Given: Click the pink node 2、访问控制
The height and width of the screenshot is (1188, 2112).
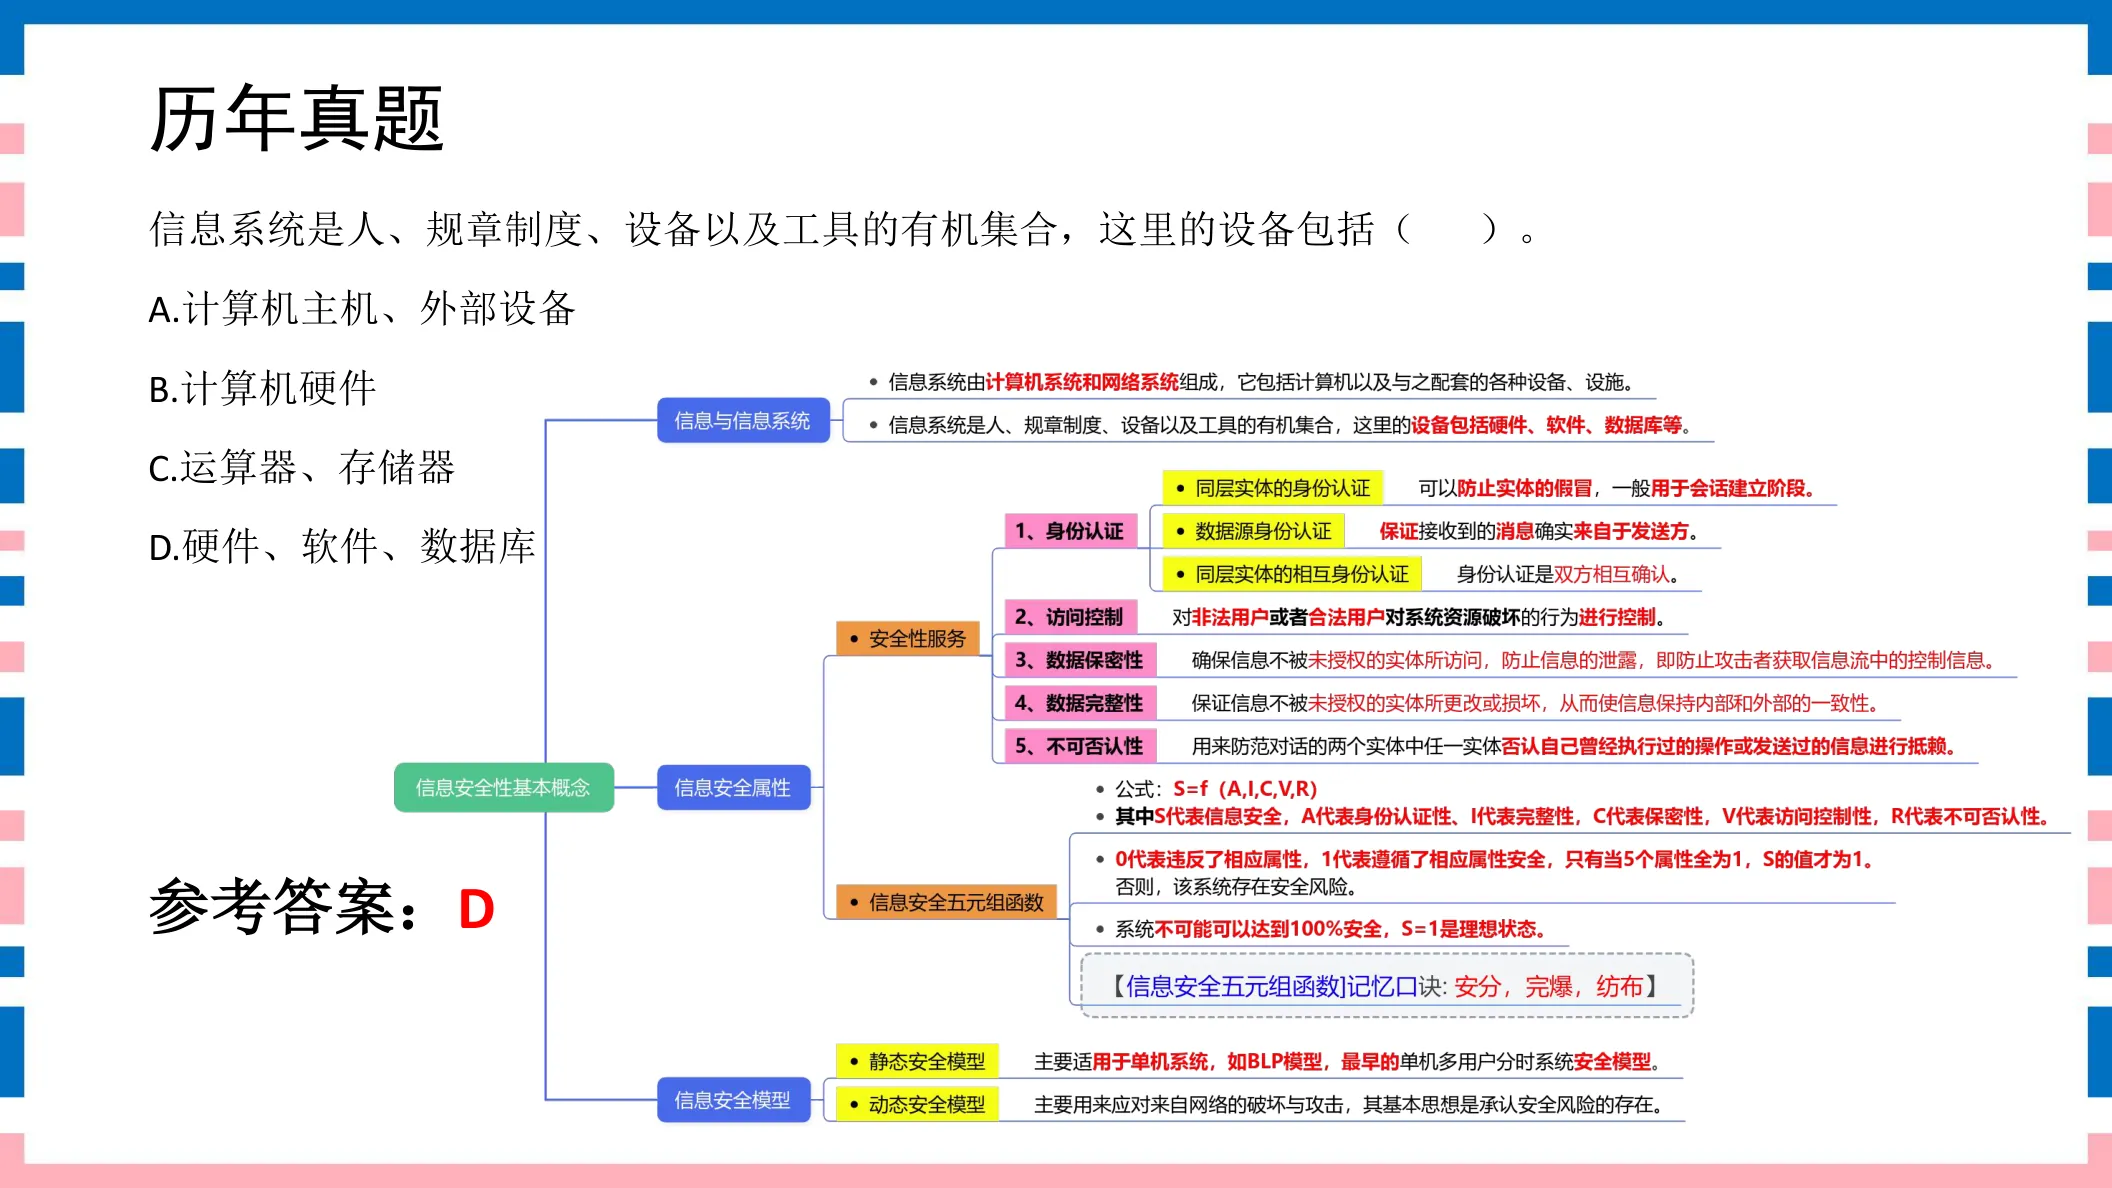Looking at the screenshot, I should pyautogui.click(x=1070, y=617).
